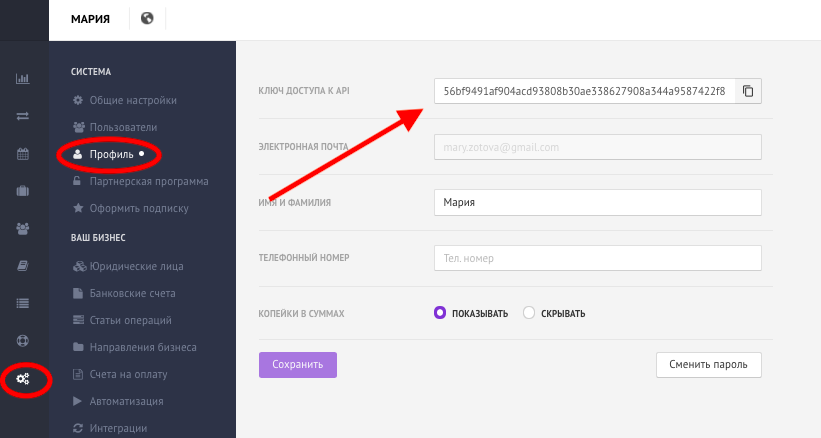
Task: Open the transfers arrows sidebar icon
Action: coord(23,116)
